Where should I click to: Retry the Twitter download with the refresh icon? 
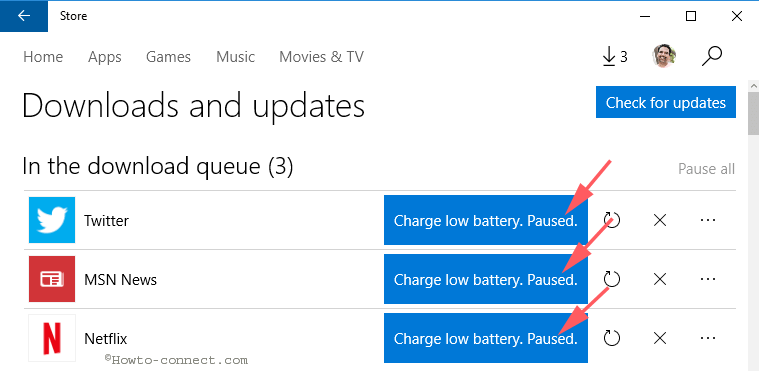[612, 221]
